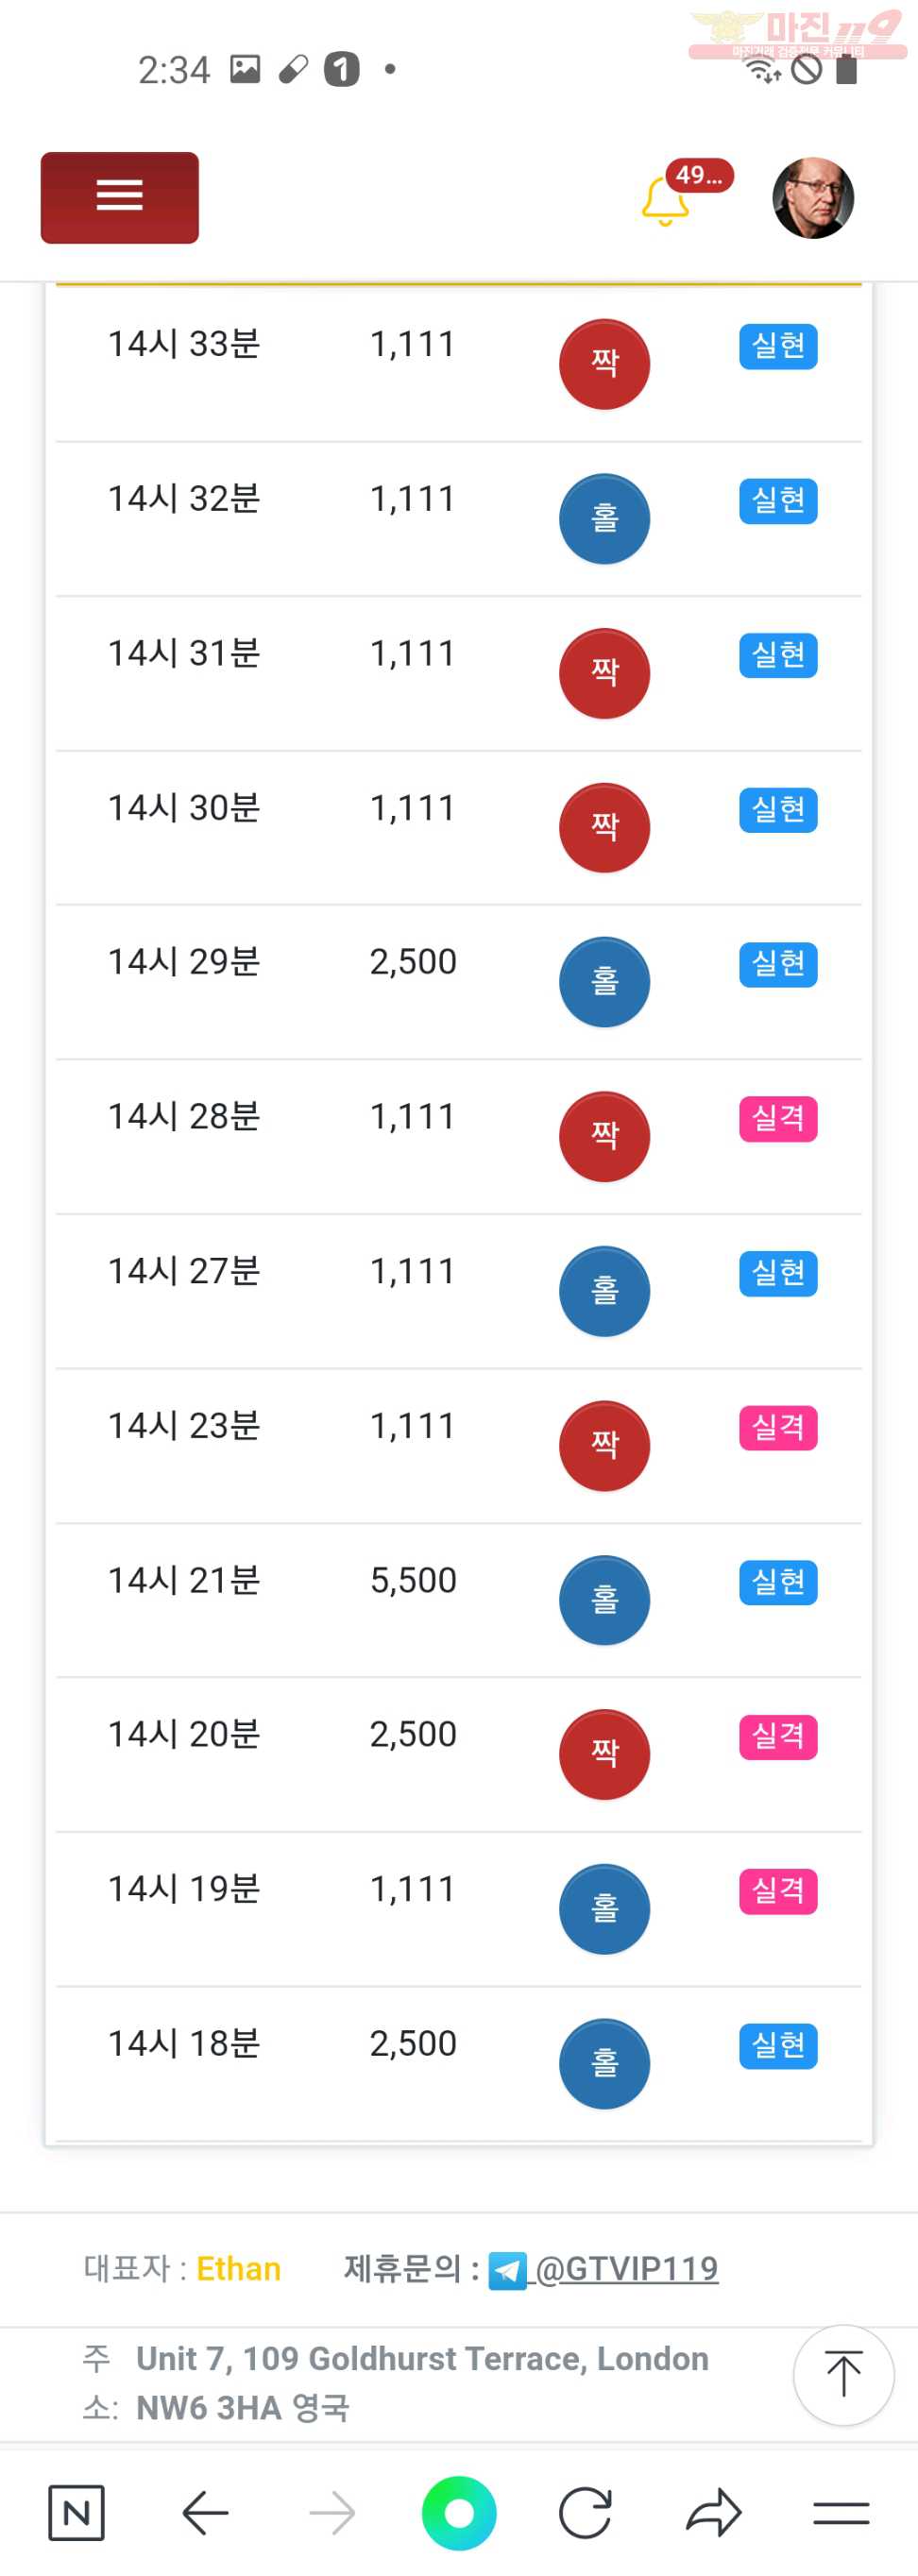Tap the browser forward arrow
The height and width of the screenshot is (2576, 918).
[332, 2511]
